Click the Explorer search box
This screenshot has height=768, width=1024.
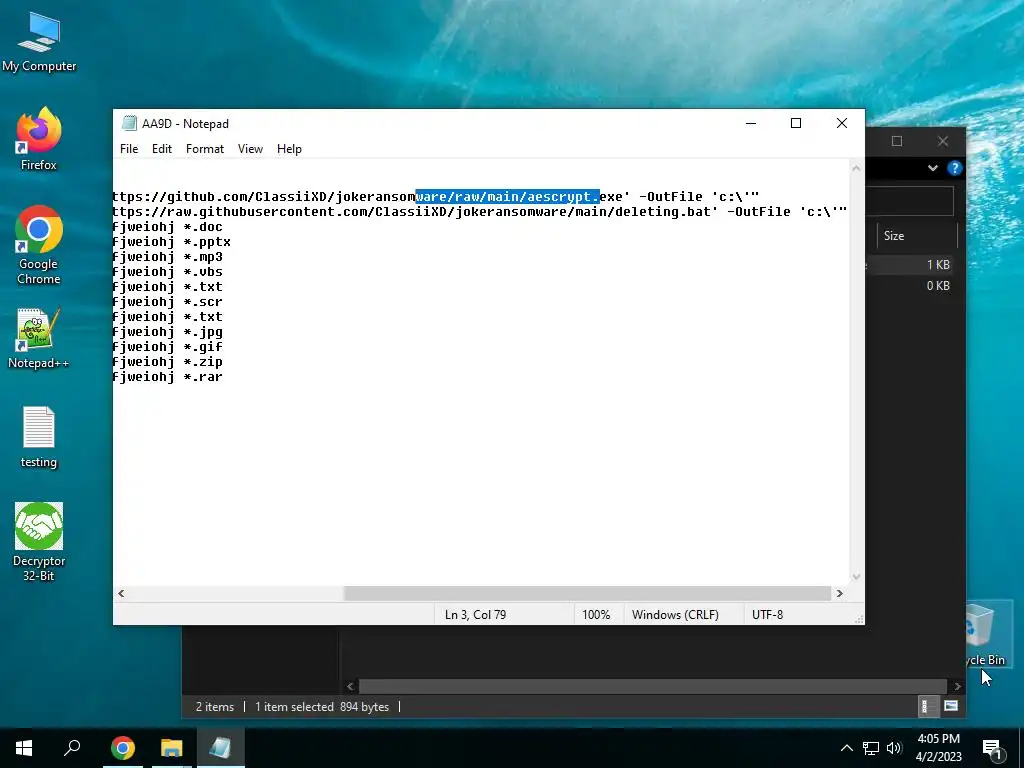(x=910, y=202)
